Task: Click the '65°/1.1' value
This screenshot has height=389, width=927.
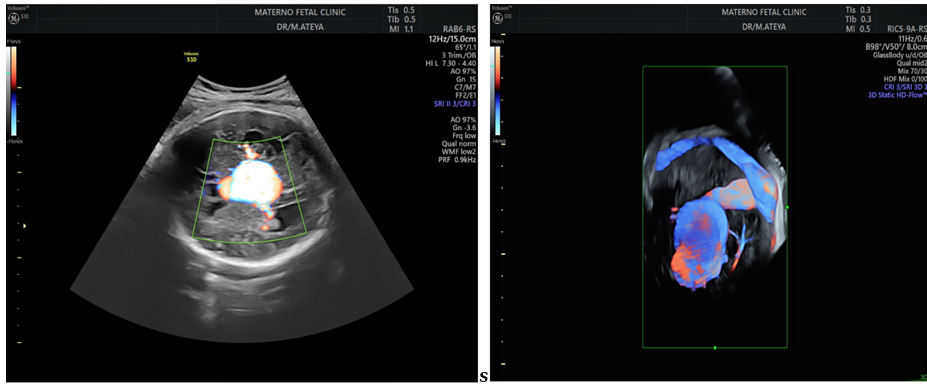Action: click(465, 47)
